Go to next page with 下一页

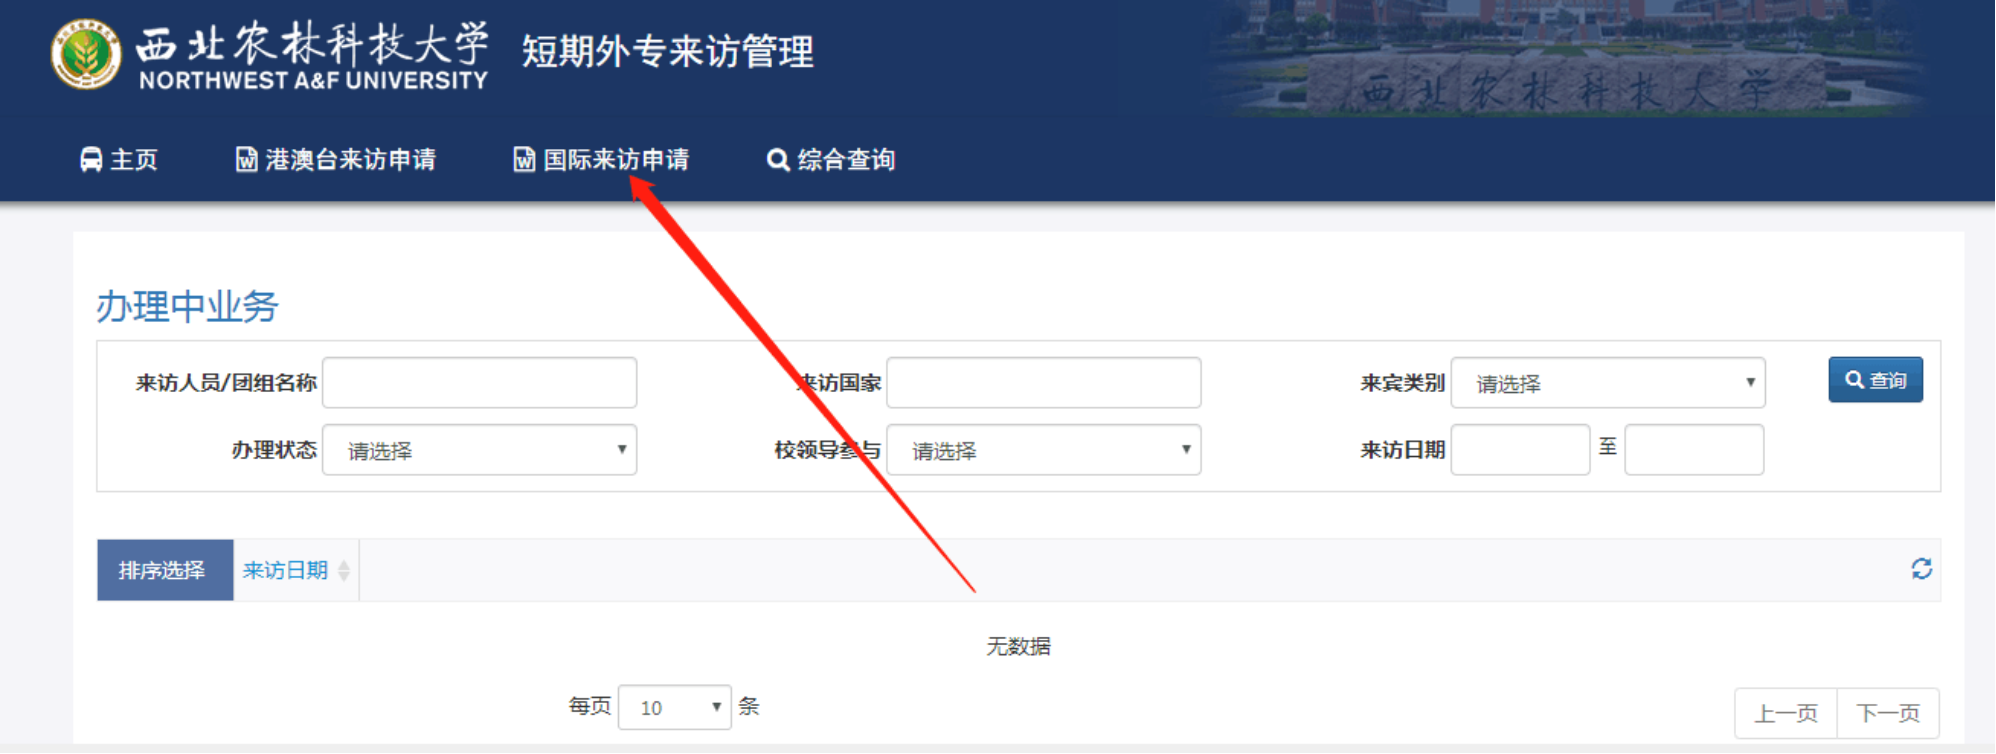point(1887,713)
